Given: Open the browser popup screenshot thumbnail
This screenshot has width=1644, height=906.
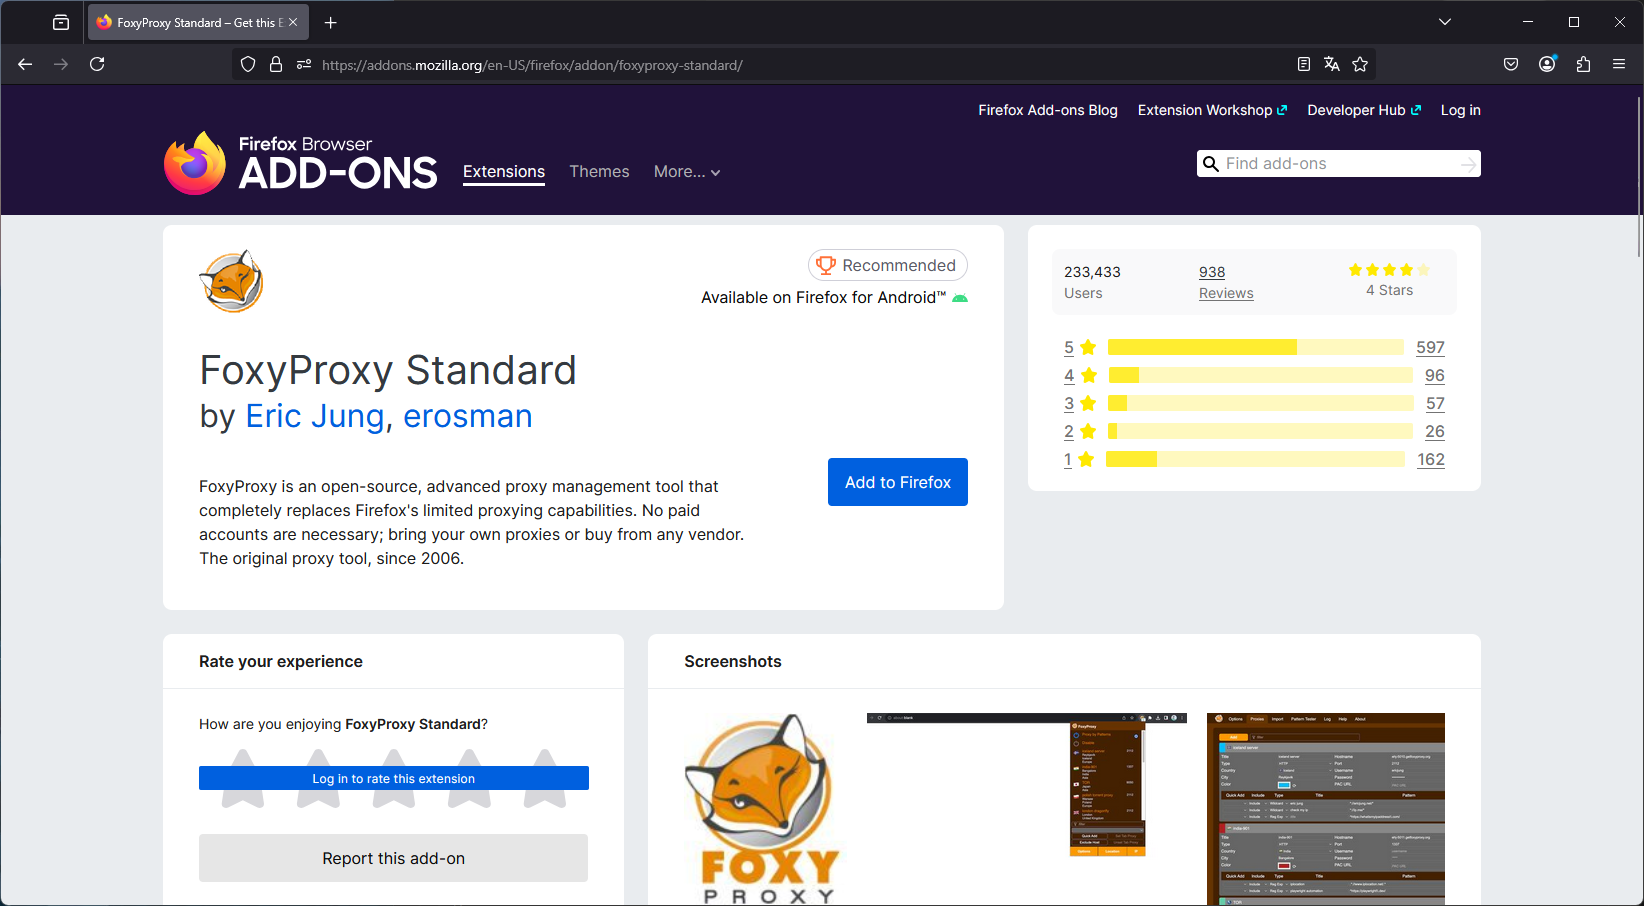Looking at the screenshot, I should click(x=1027, y=785).
